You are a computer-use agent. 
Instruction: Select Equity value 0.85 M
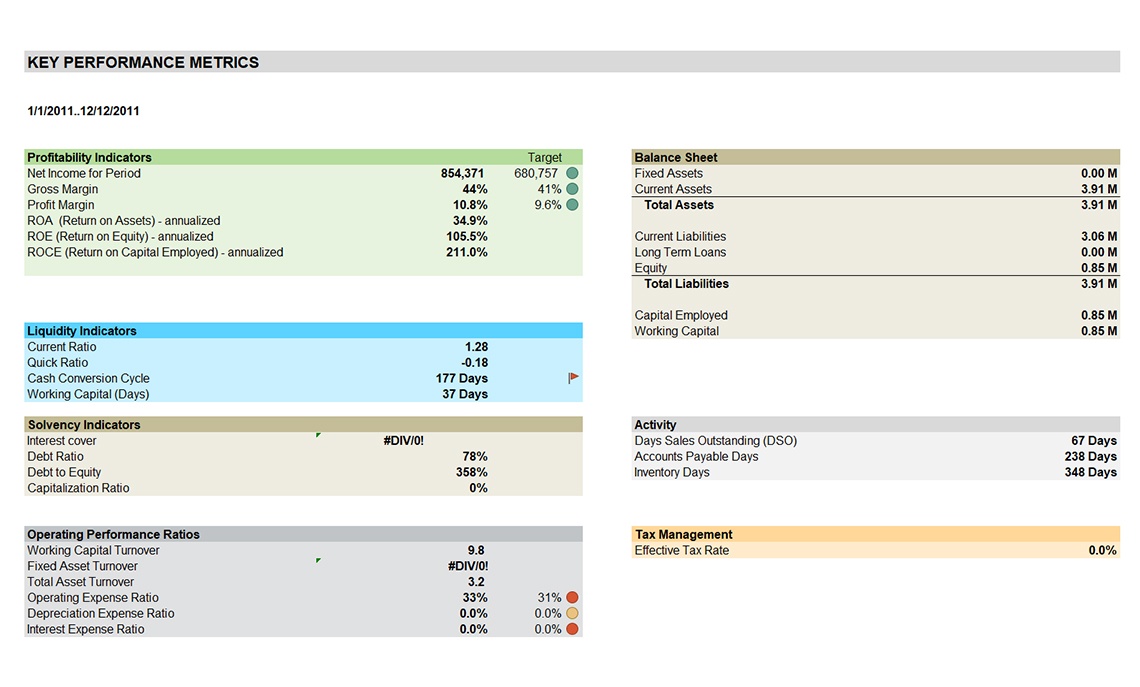(1099, 268)
